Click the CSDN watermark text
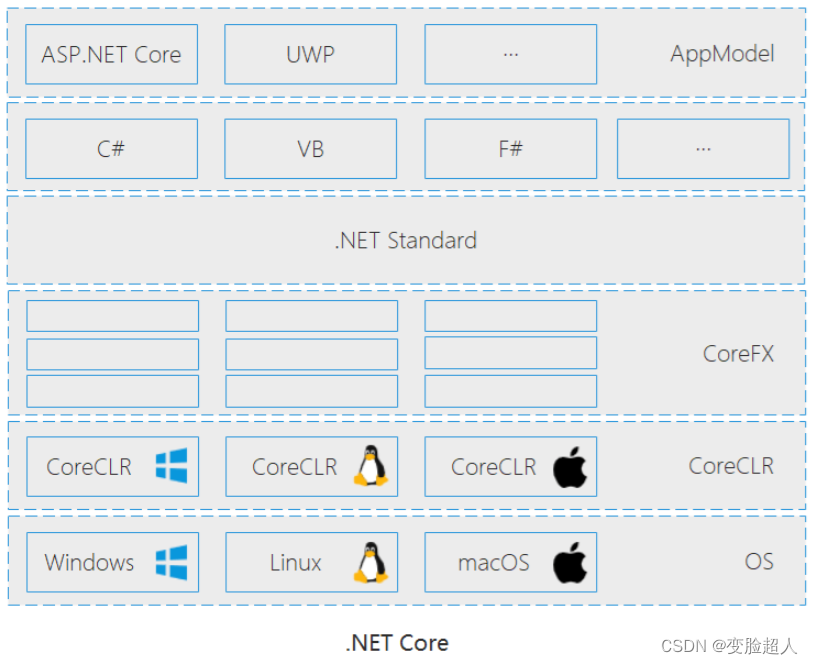The height and width of the screenshot is (664, 813). pyautogui.click(x=729, y=646)
